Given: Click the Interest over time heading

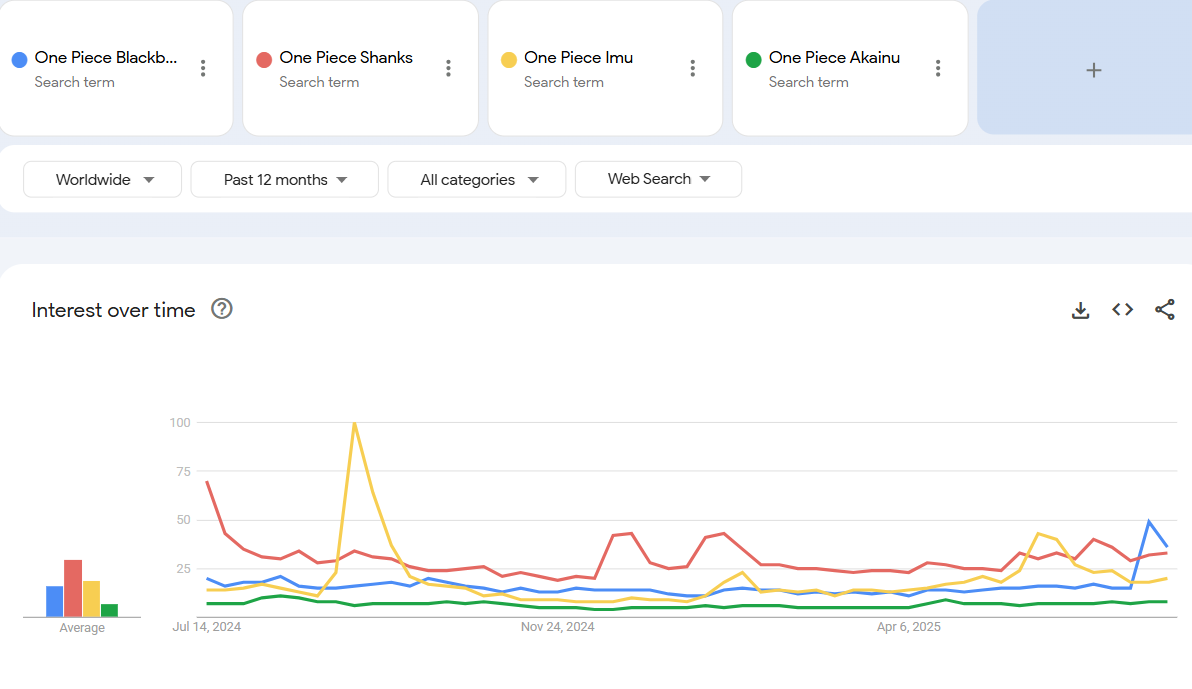Looking at the screenshot, I should coord(113,310).
